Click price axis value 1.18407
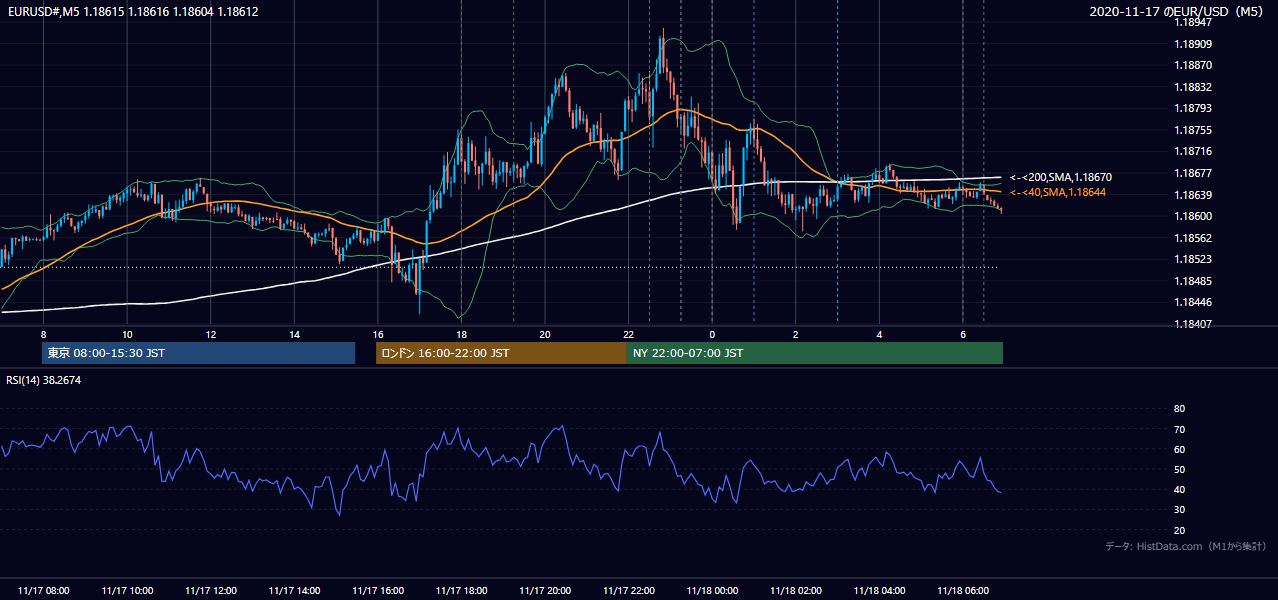1278x600 pixels. (x=1192, y=324)
